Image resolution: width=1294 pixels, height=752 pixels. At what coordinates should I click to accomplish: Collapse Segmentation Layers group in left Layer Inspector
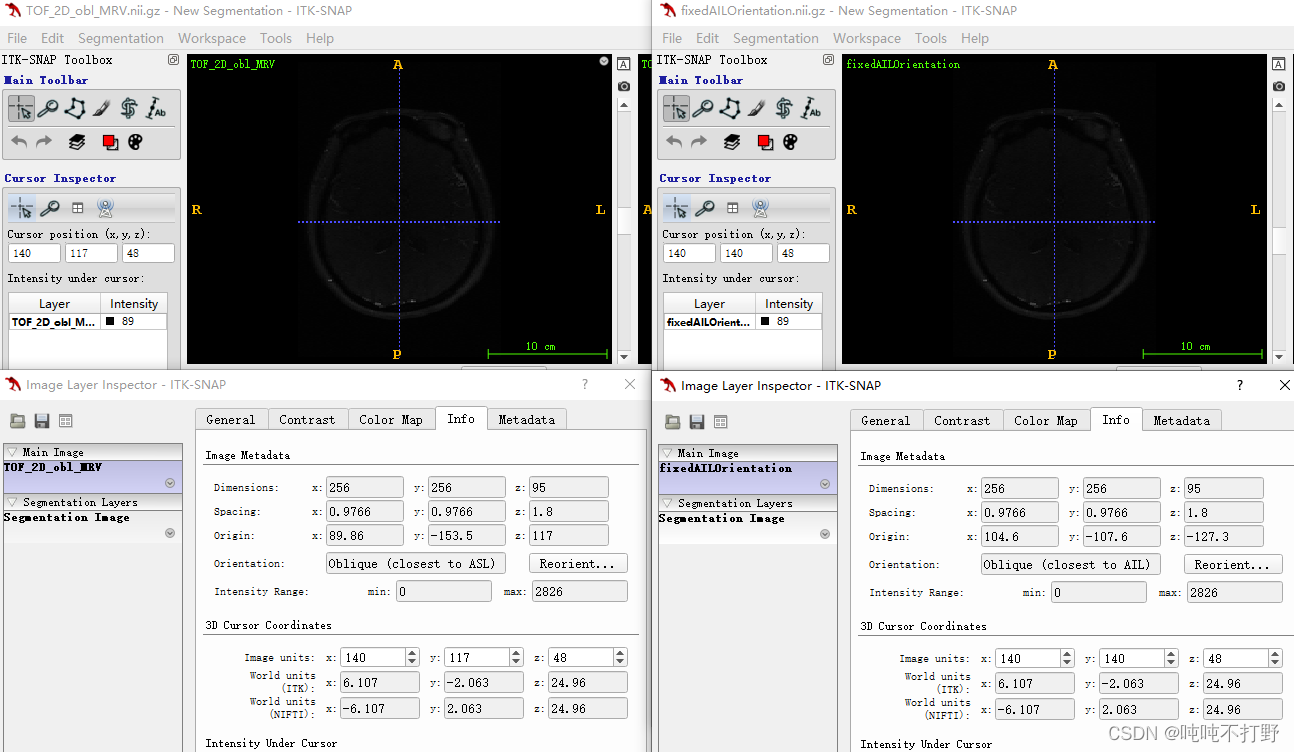12,502
